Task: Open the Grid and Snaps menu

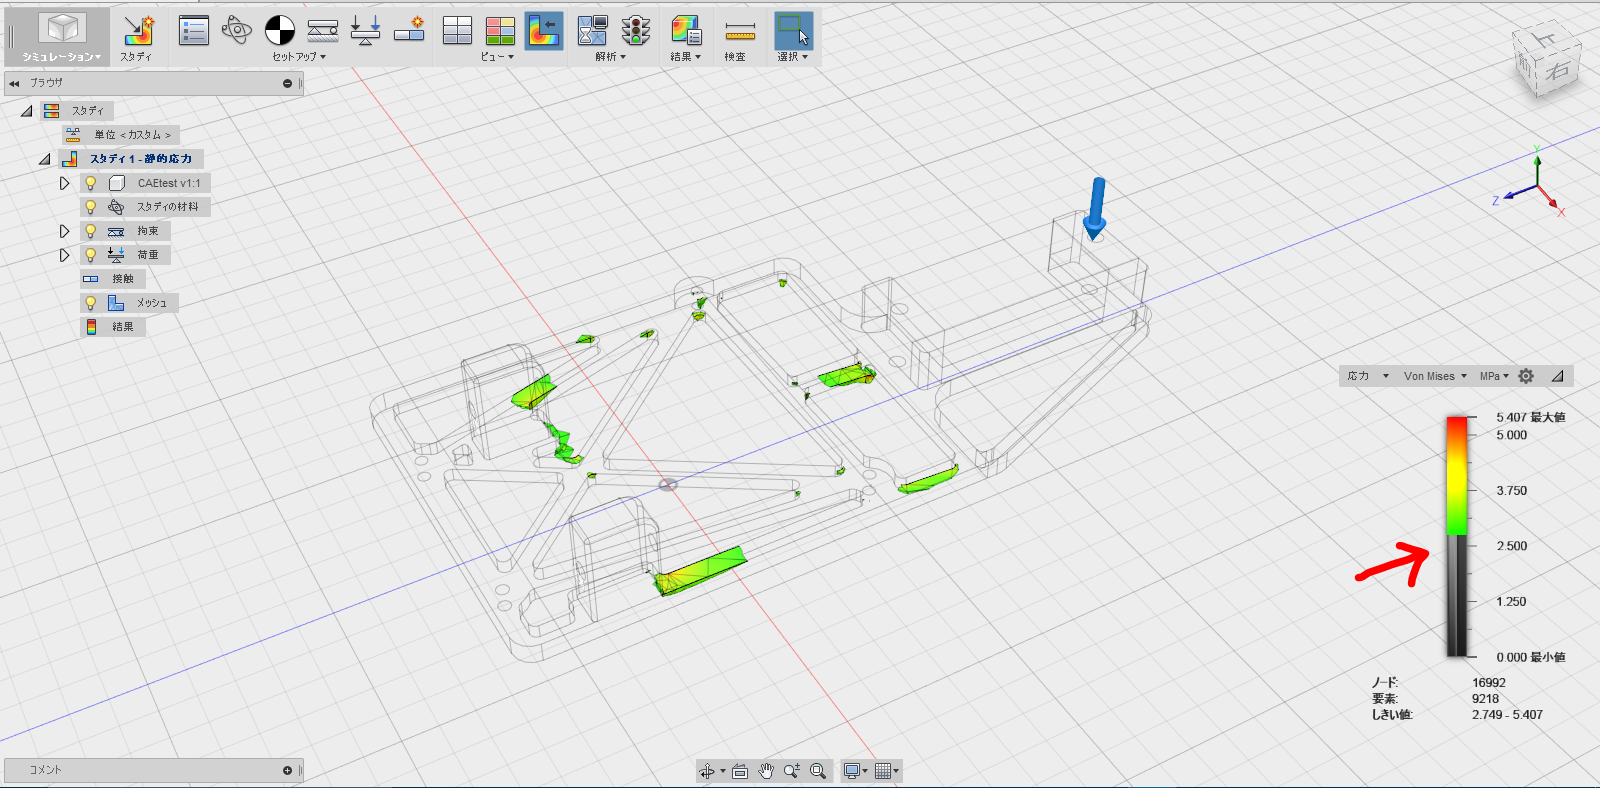Action: click(887, 771)
